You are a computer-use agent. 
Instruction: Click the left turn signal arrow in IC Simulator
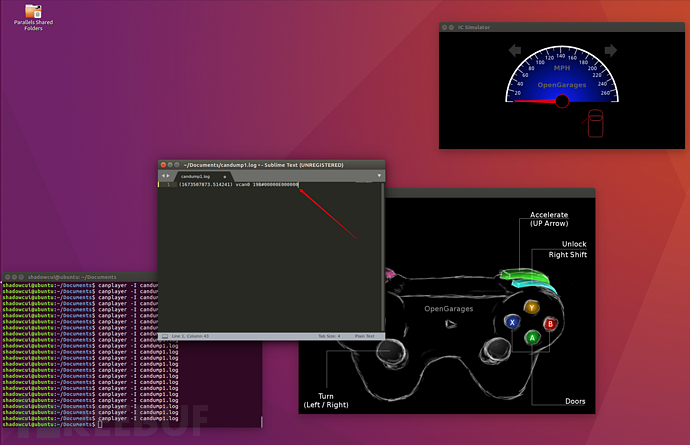[x=516, y=49]
